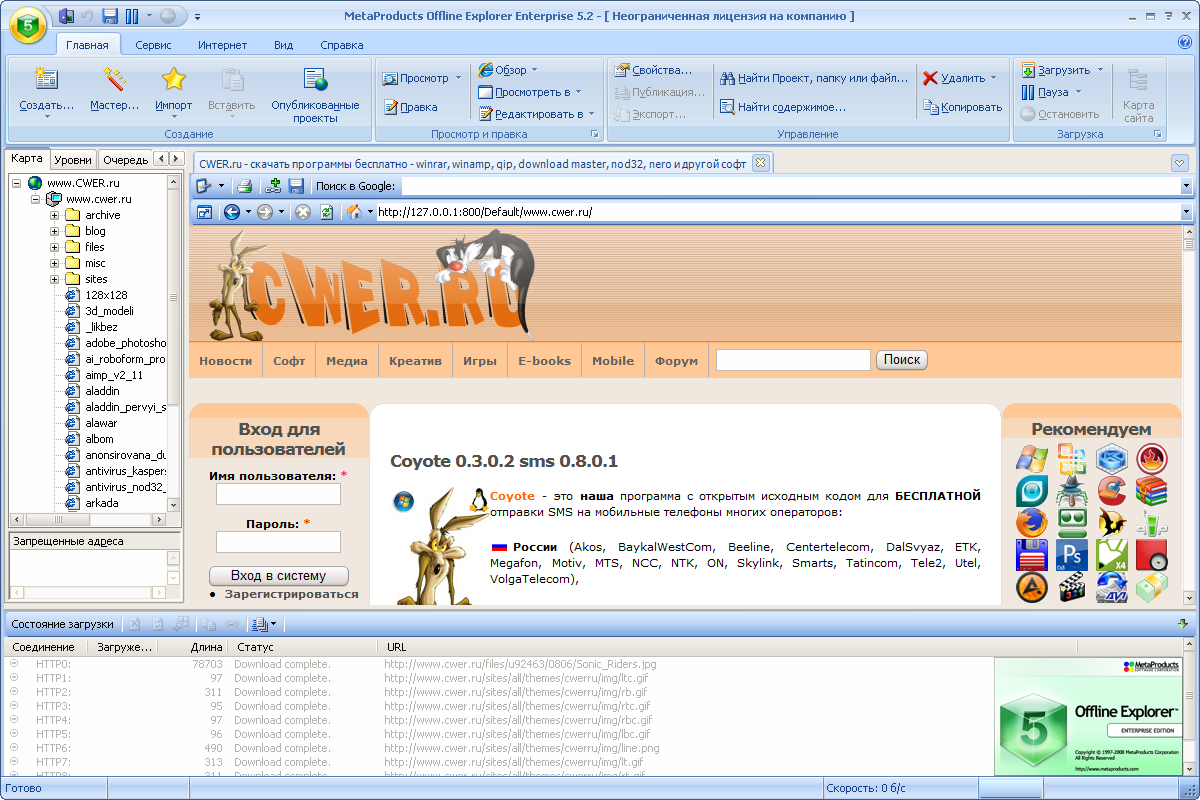Image resolution: width=1200 pixels, height=800 pixels.
Task: Open the Форум site navigation link
Action: pyautogui.click(x=676, y=361)
